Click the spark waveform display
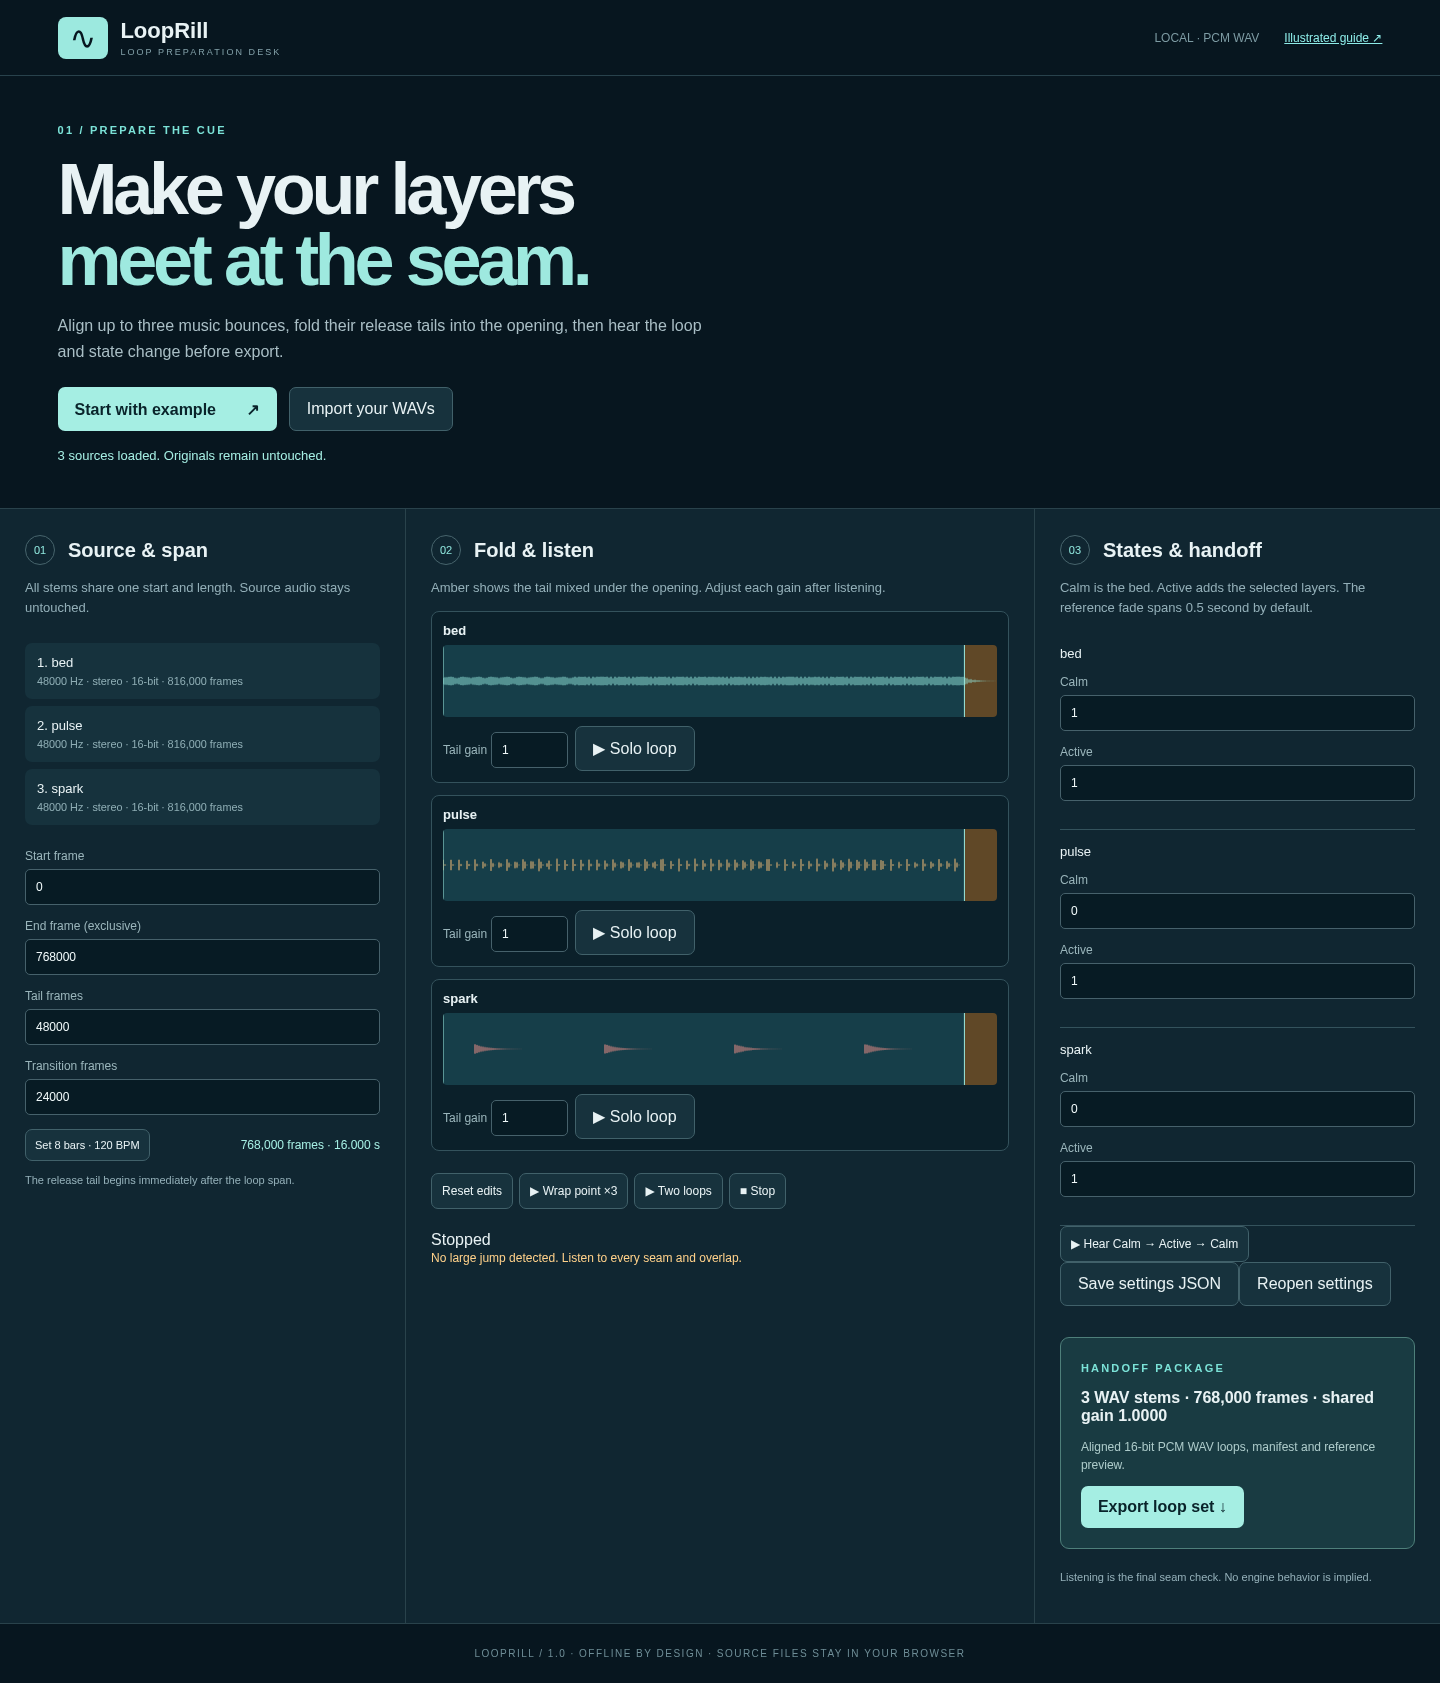The height and width of the screenshot is (1683, 1440). tap(720, 1049)
